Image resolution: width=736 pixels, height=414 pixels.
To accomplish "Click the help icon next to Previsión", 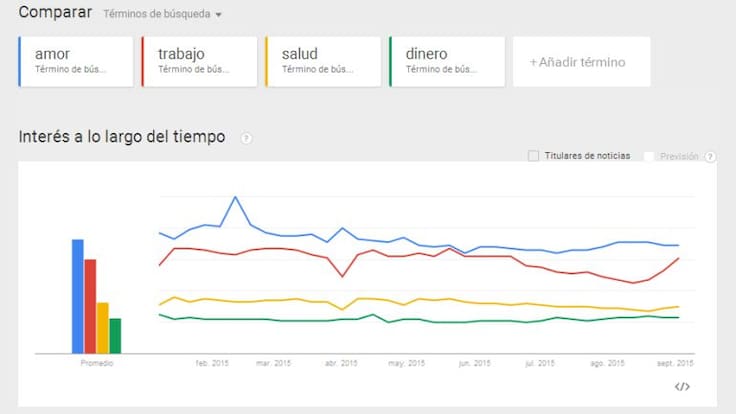I will pos(710,157).
